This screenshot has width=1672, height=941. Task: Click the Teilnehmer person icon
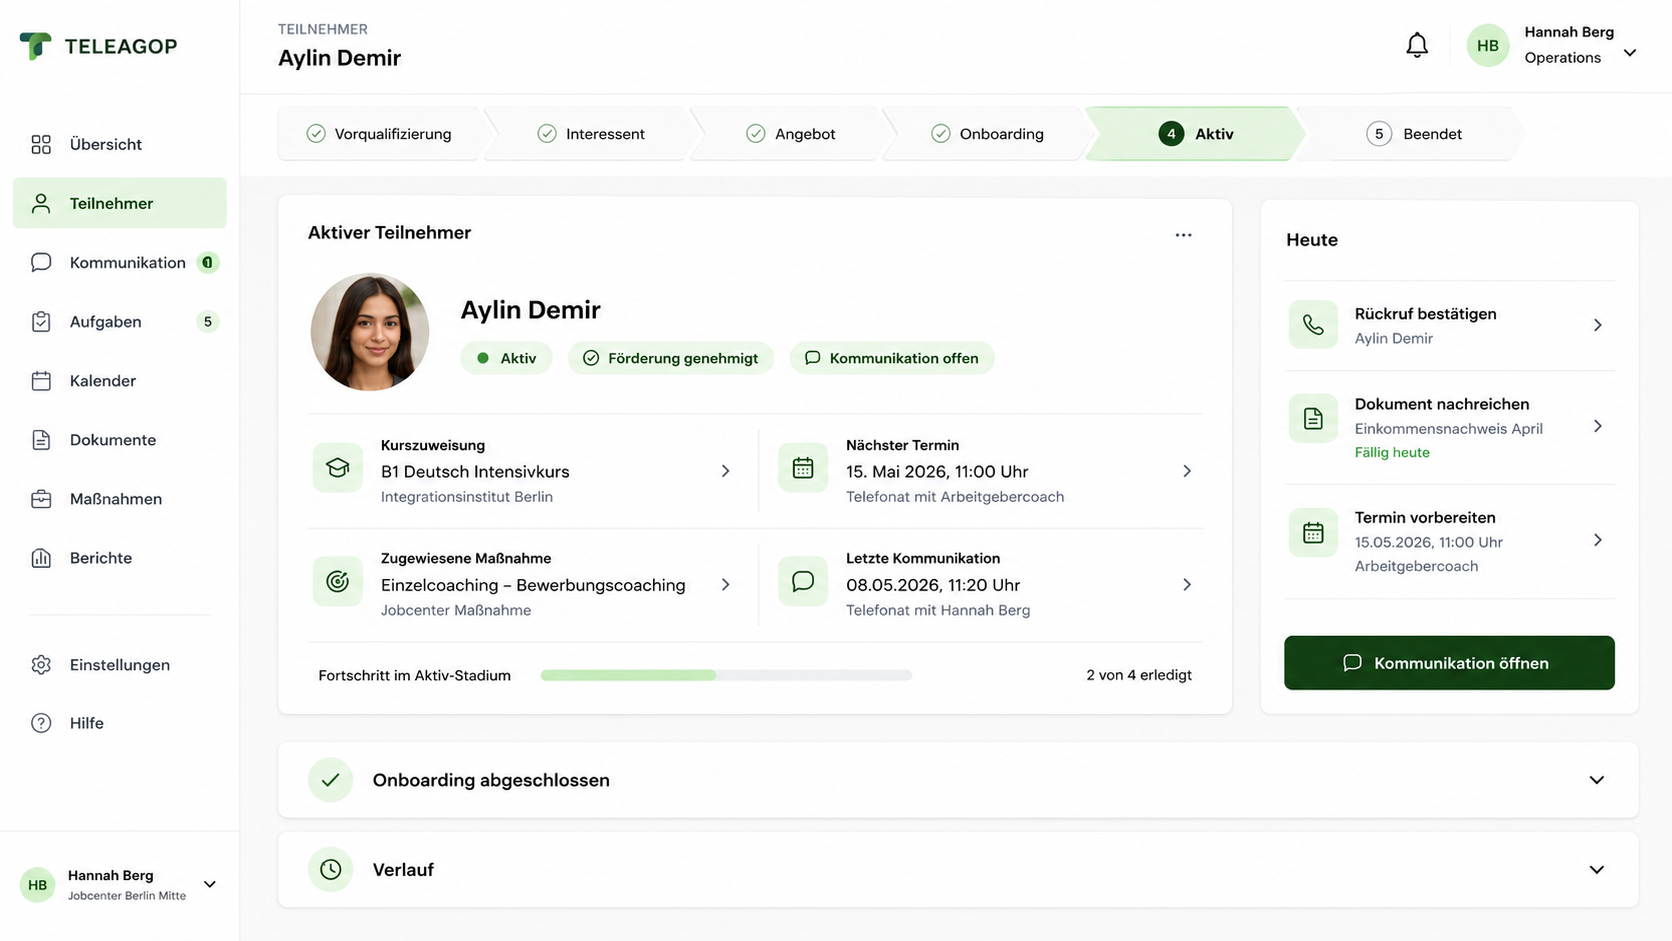pyautogui.click(x=41, y=204)
